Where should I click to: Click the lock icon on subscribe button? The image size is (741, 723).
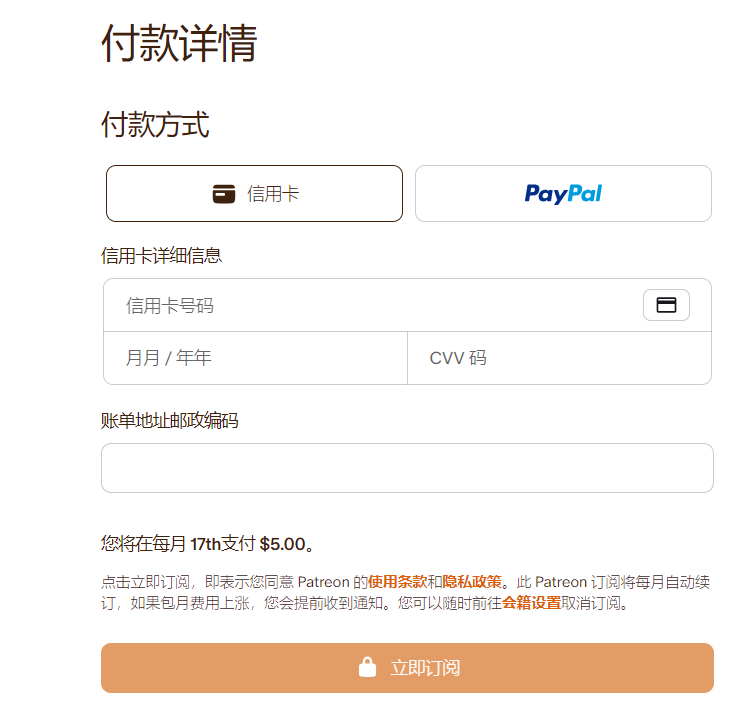coord(367,667)
